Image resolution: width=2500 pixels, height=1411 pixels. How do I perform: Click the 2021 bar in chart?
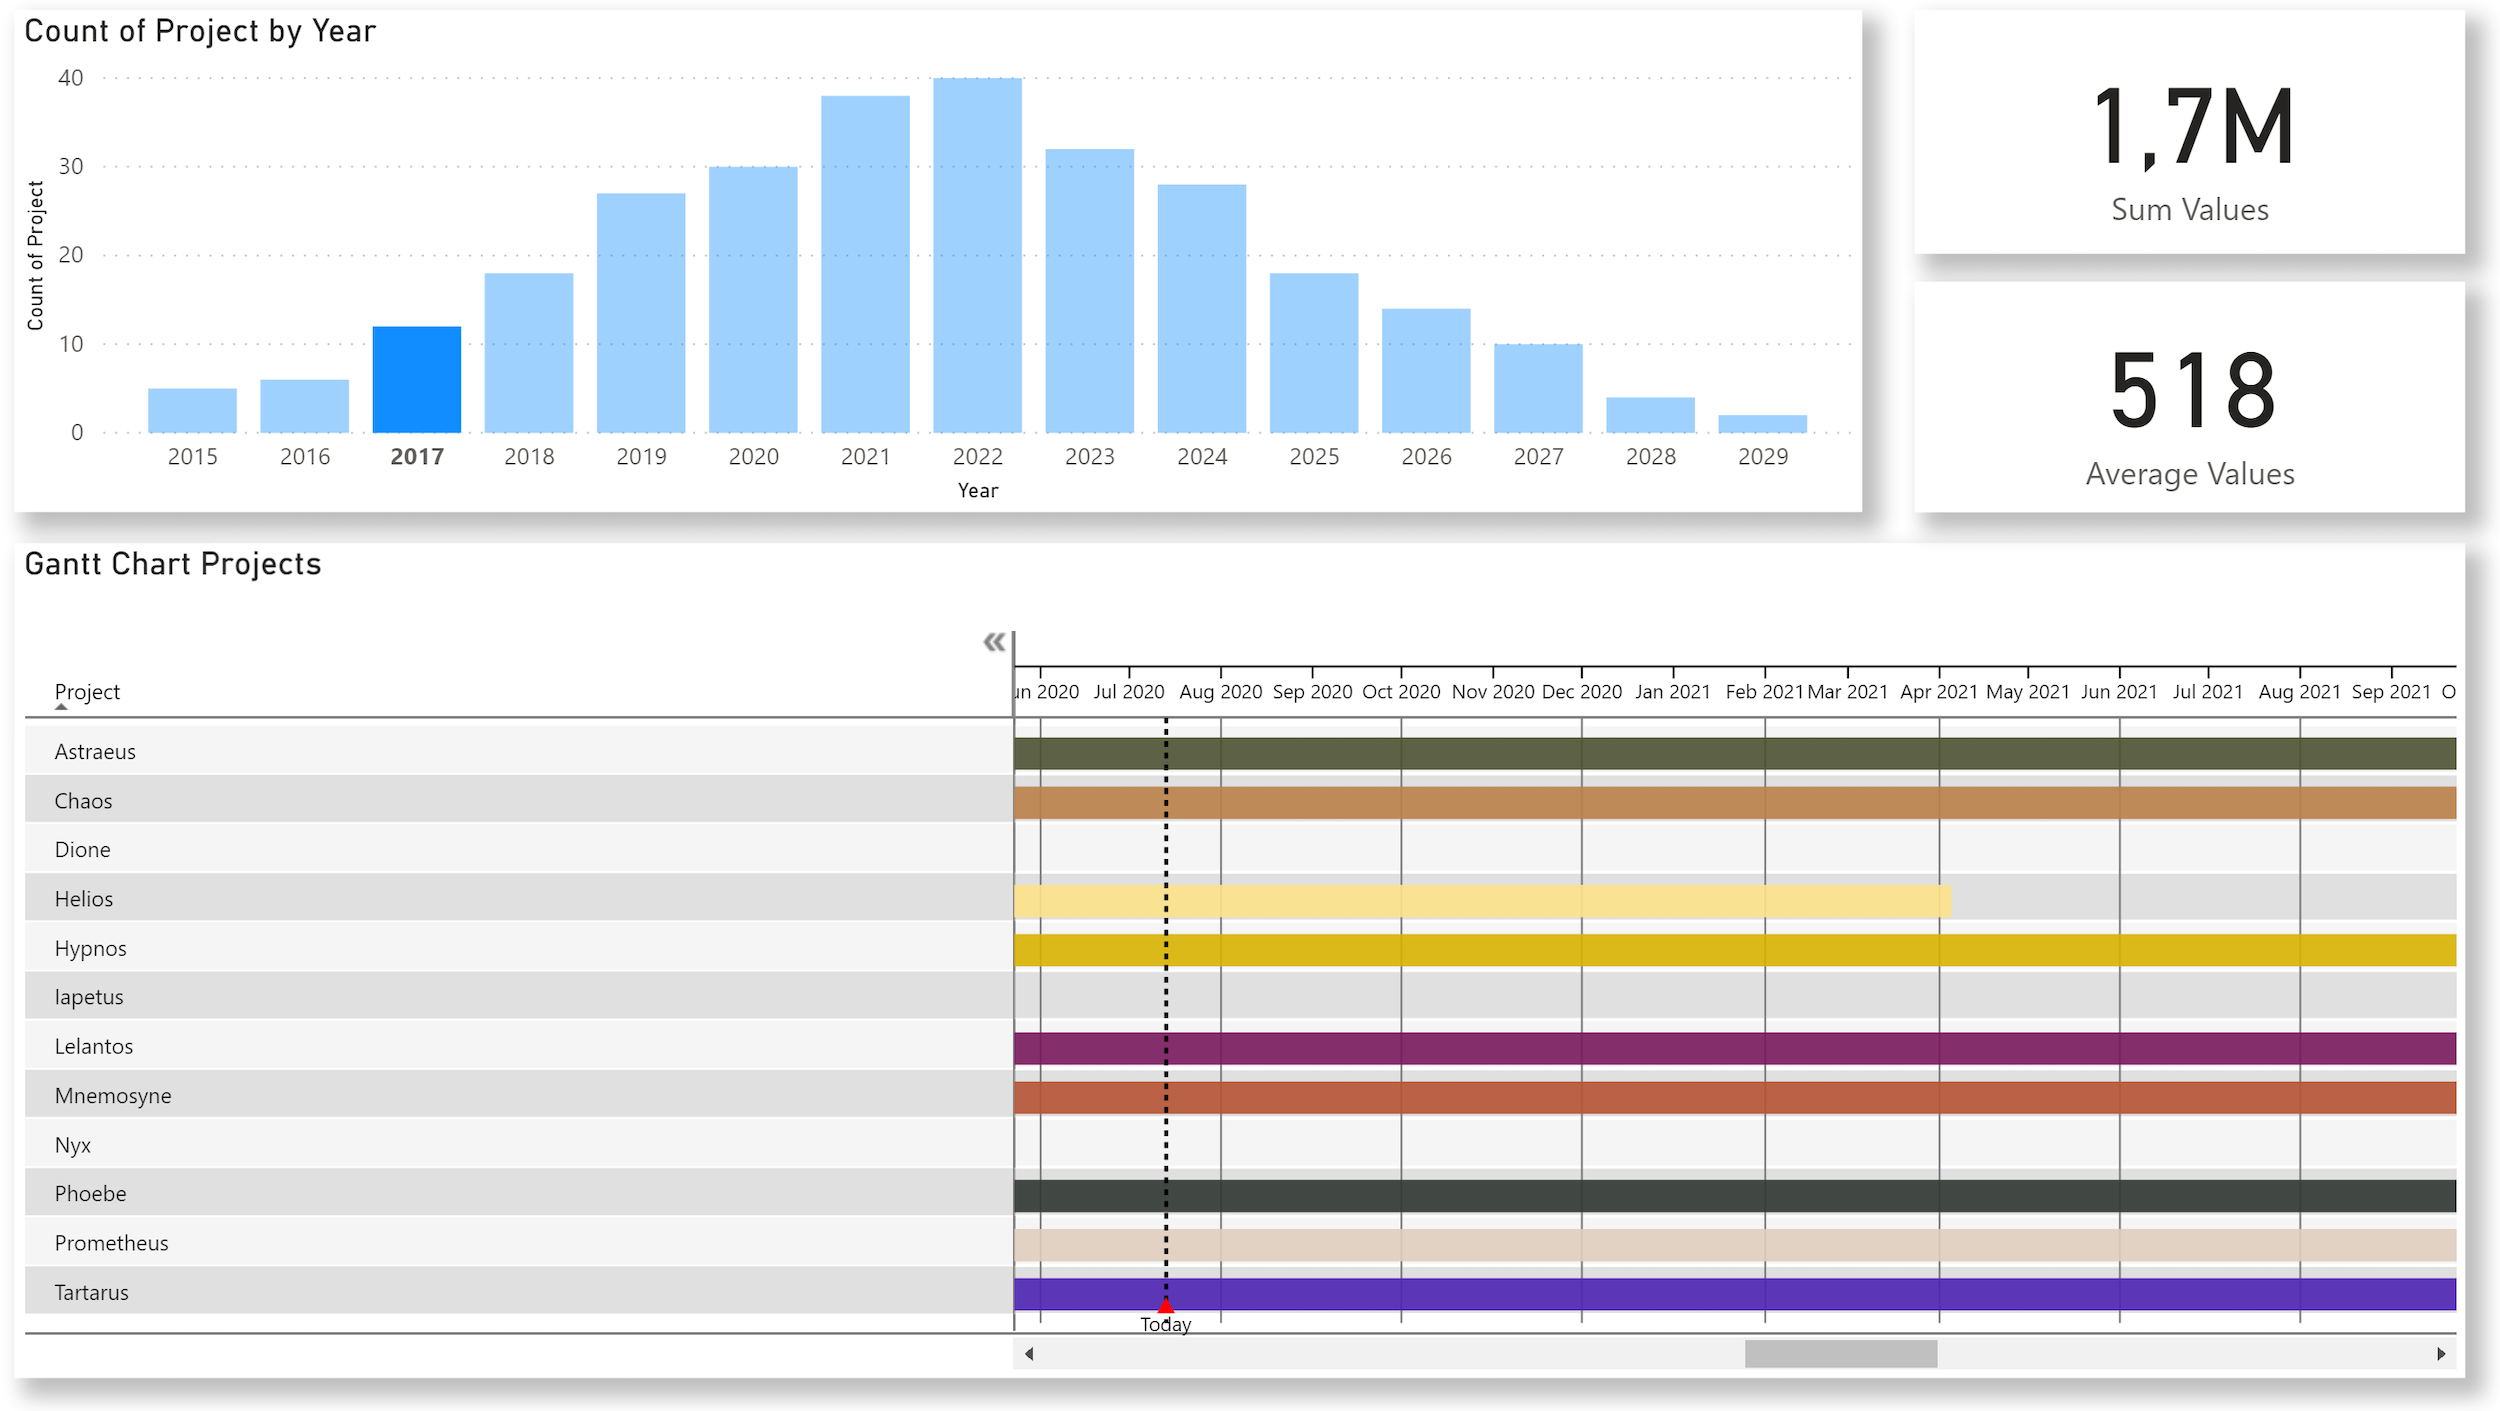(865, 265)
